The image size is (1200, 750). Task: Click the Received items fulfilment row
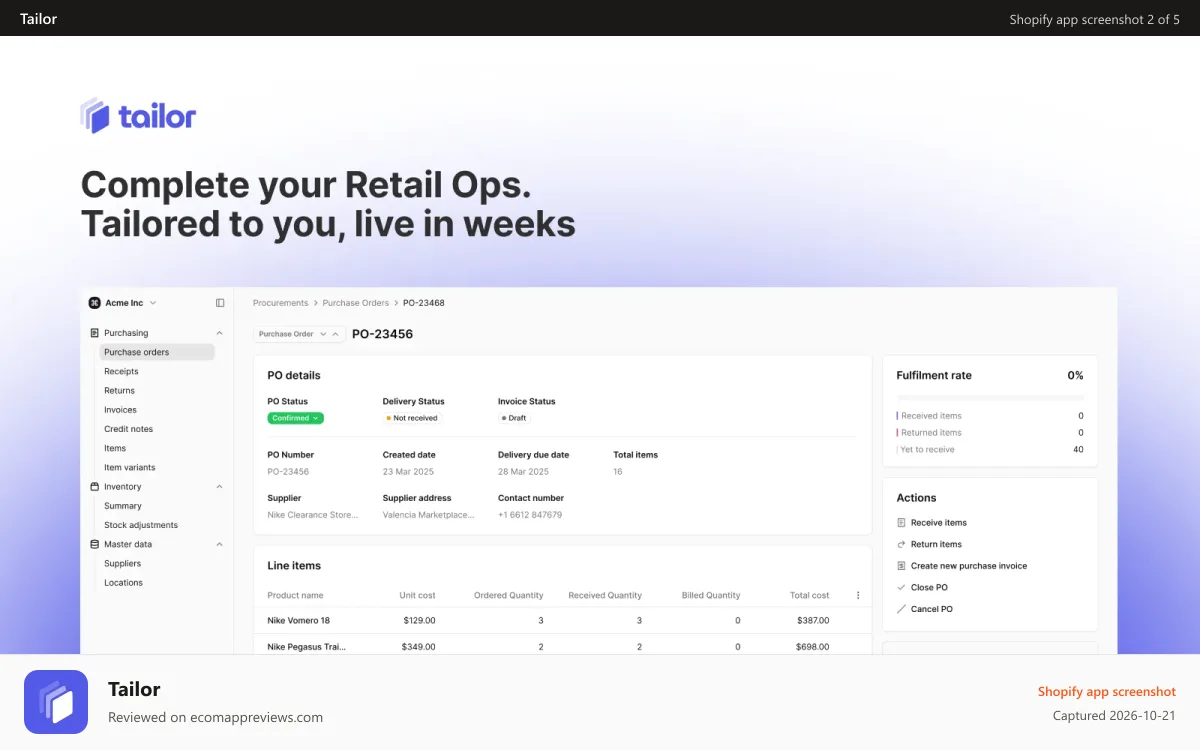990,416
